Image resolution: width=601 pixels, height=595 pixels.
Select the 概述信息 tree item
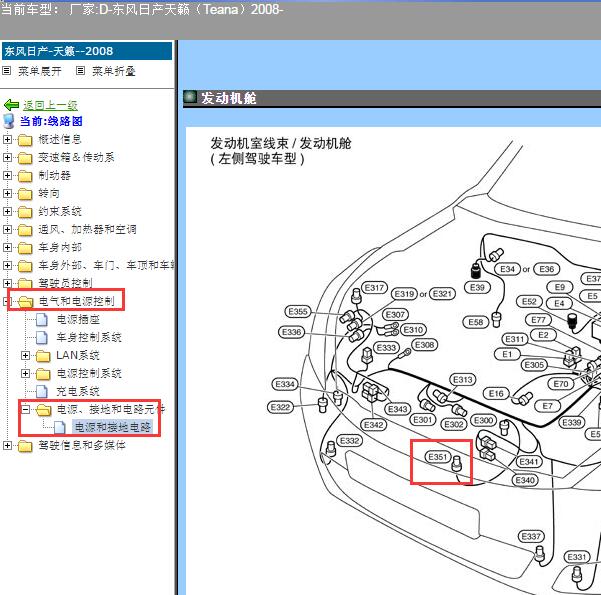tap(60, 139)
